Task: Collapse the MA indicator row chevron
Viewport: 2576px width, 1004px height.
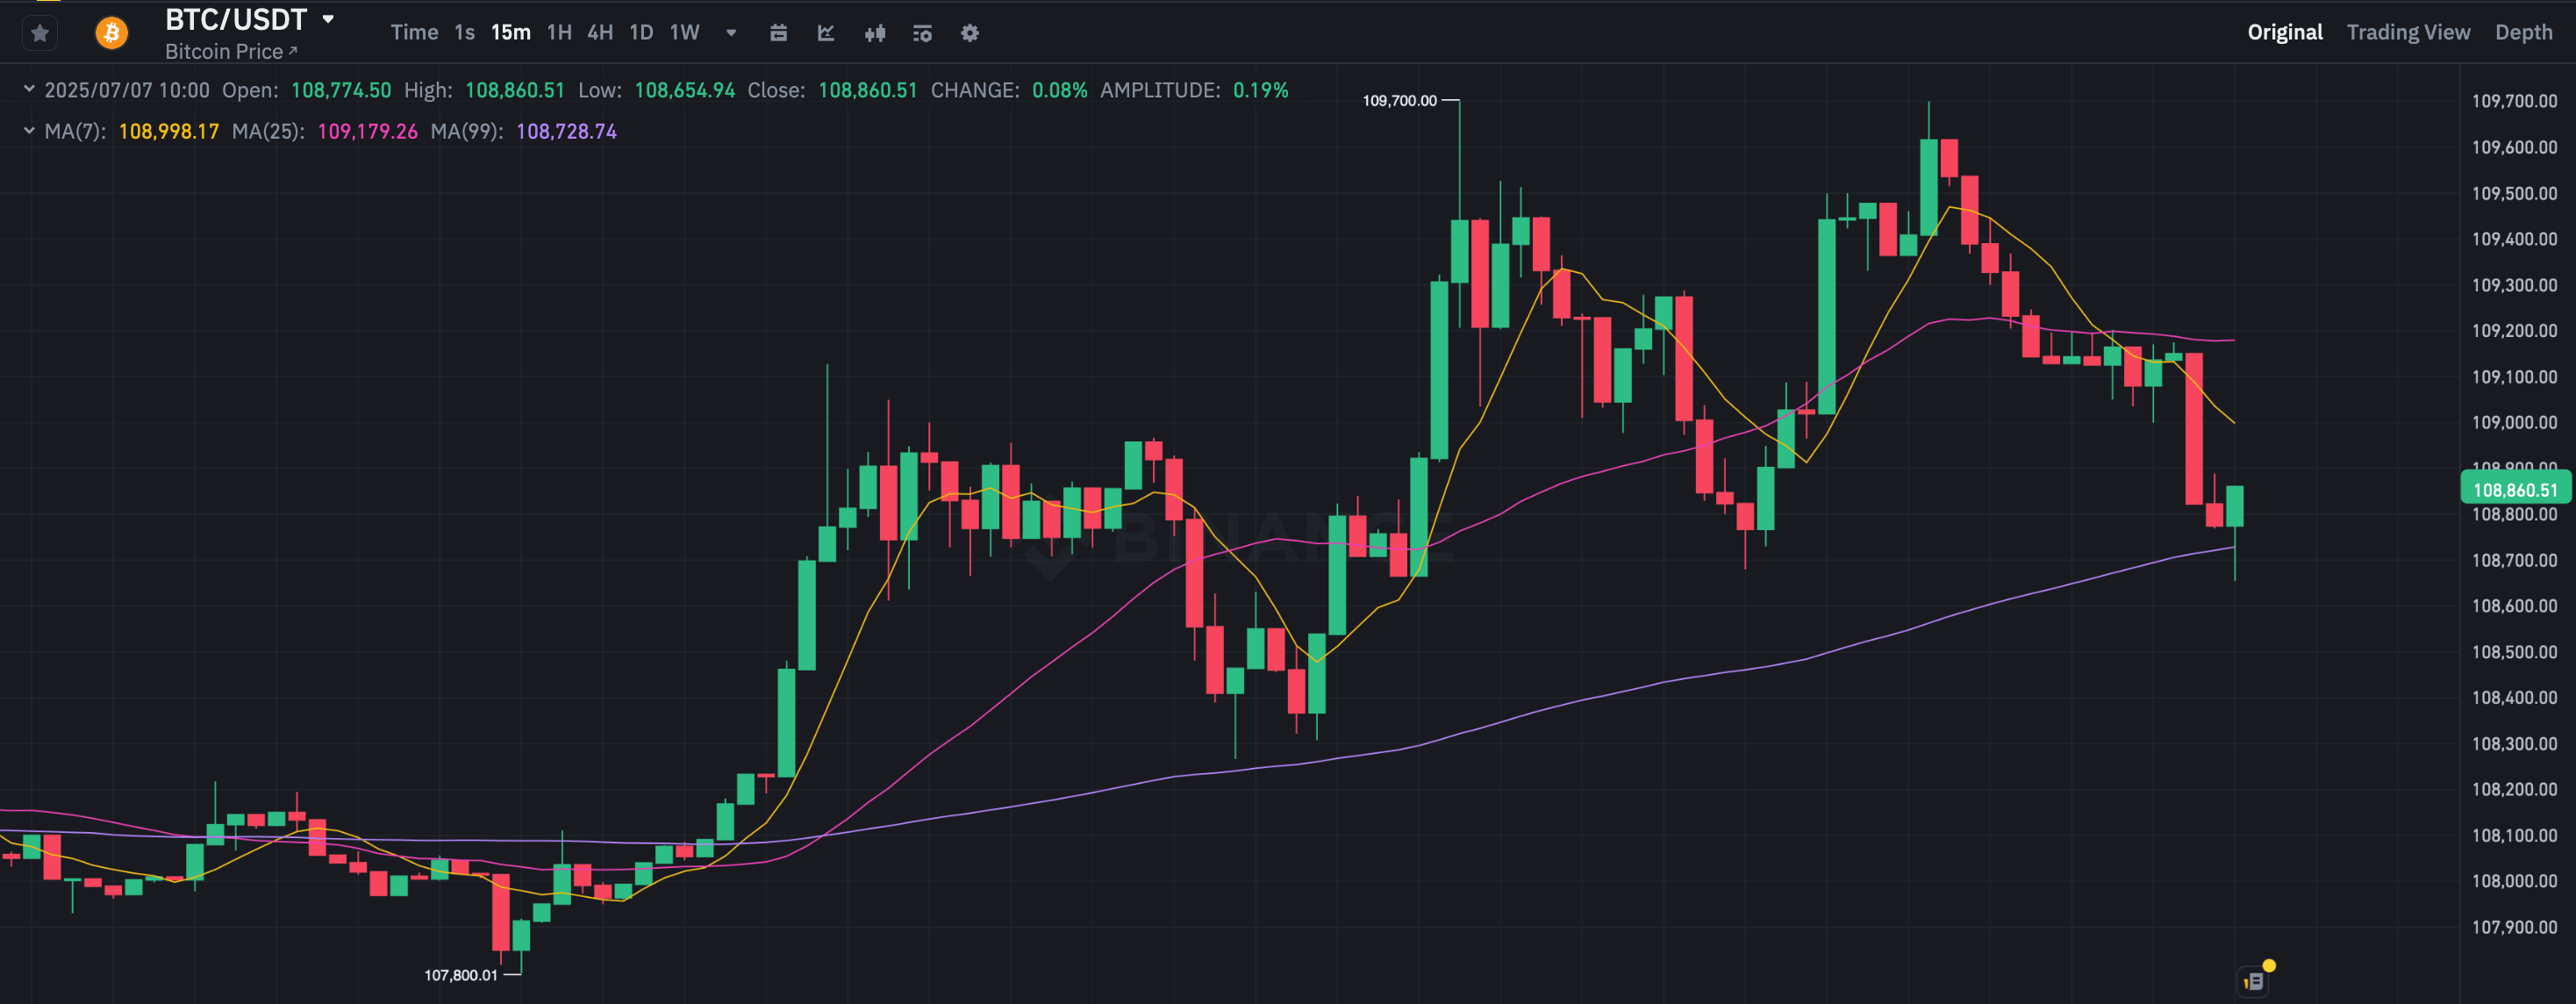Action: [x=29, y=130]
